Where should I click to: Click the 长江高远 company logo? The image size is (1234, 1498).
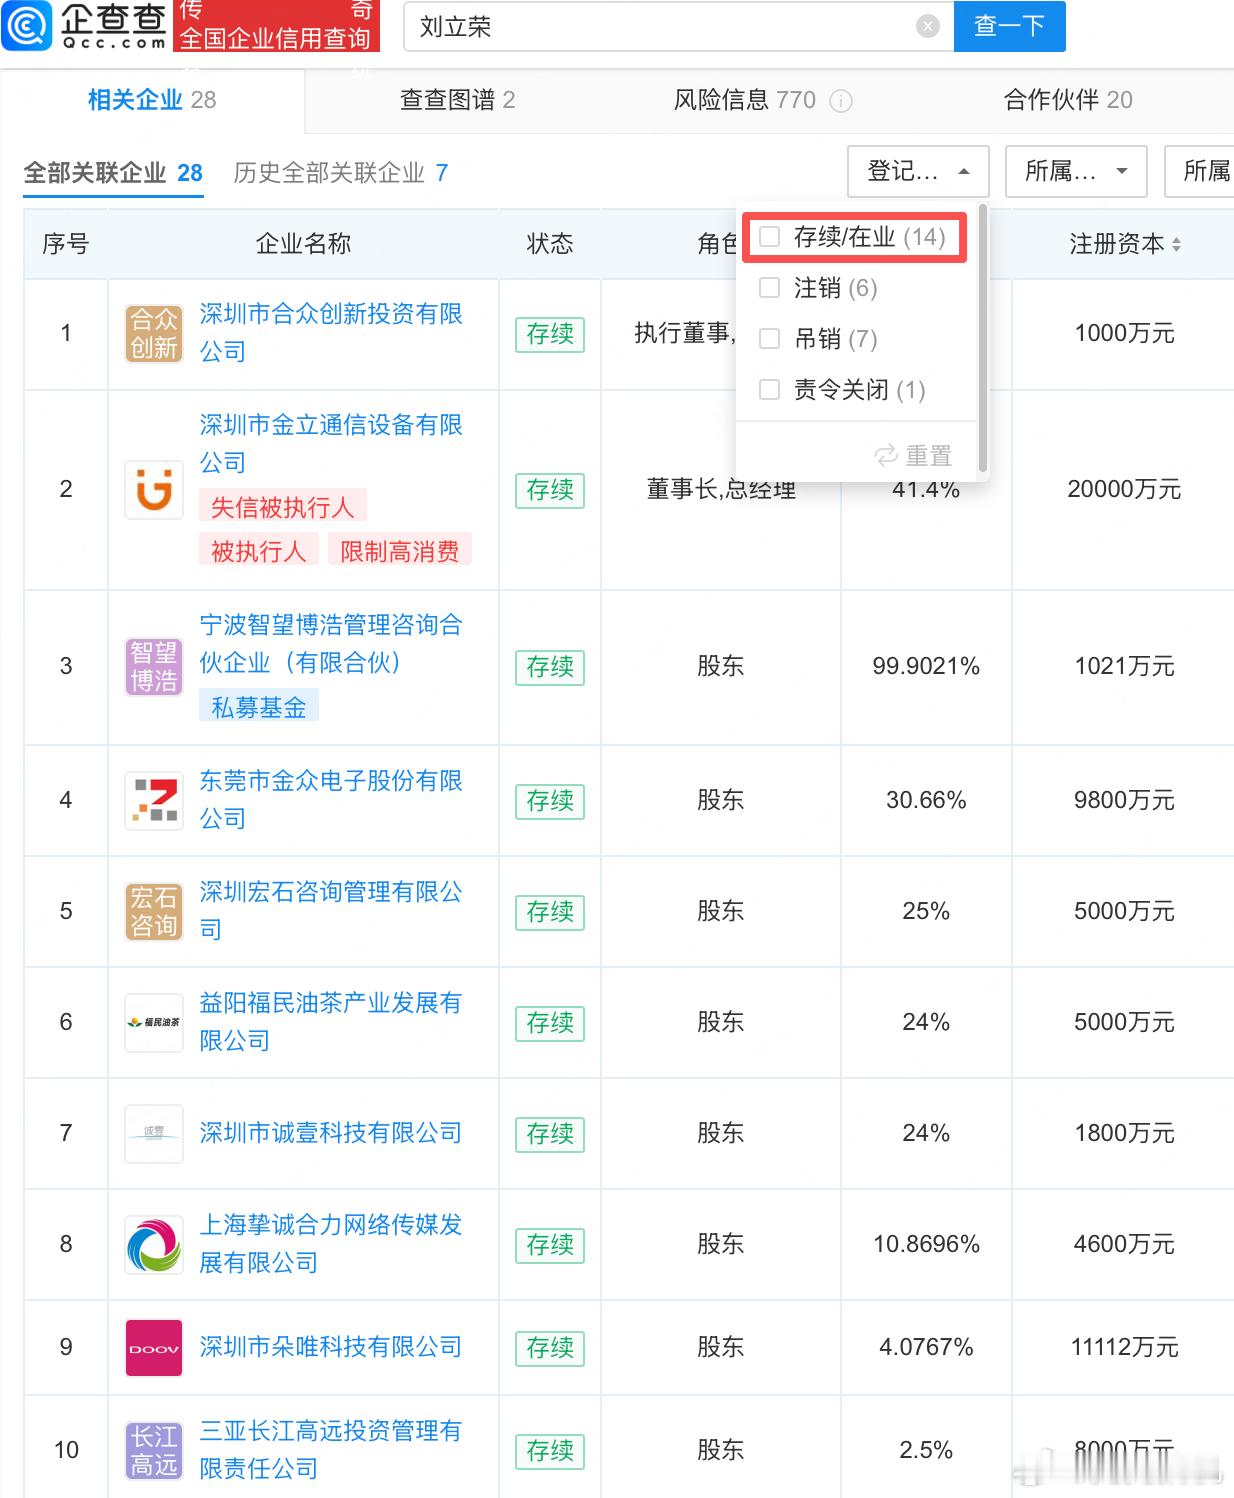pos(154,1451)
